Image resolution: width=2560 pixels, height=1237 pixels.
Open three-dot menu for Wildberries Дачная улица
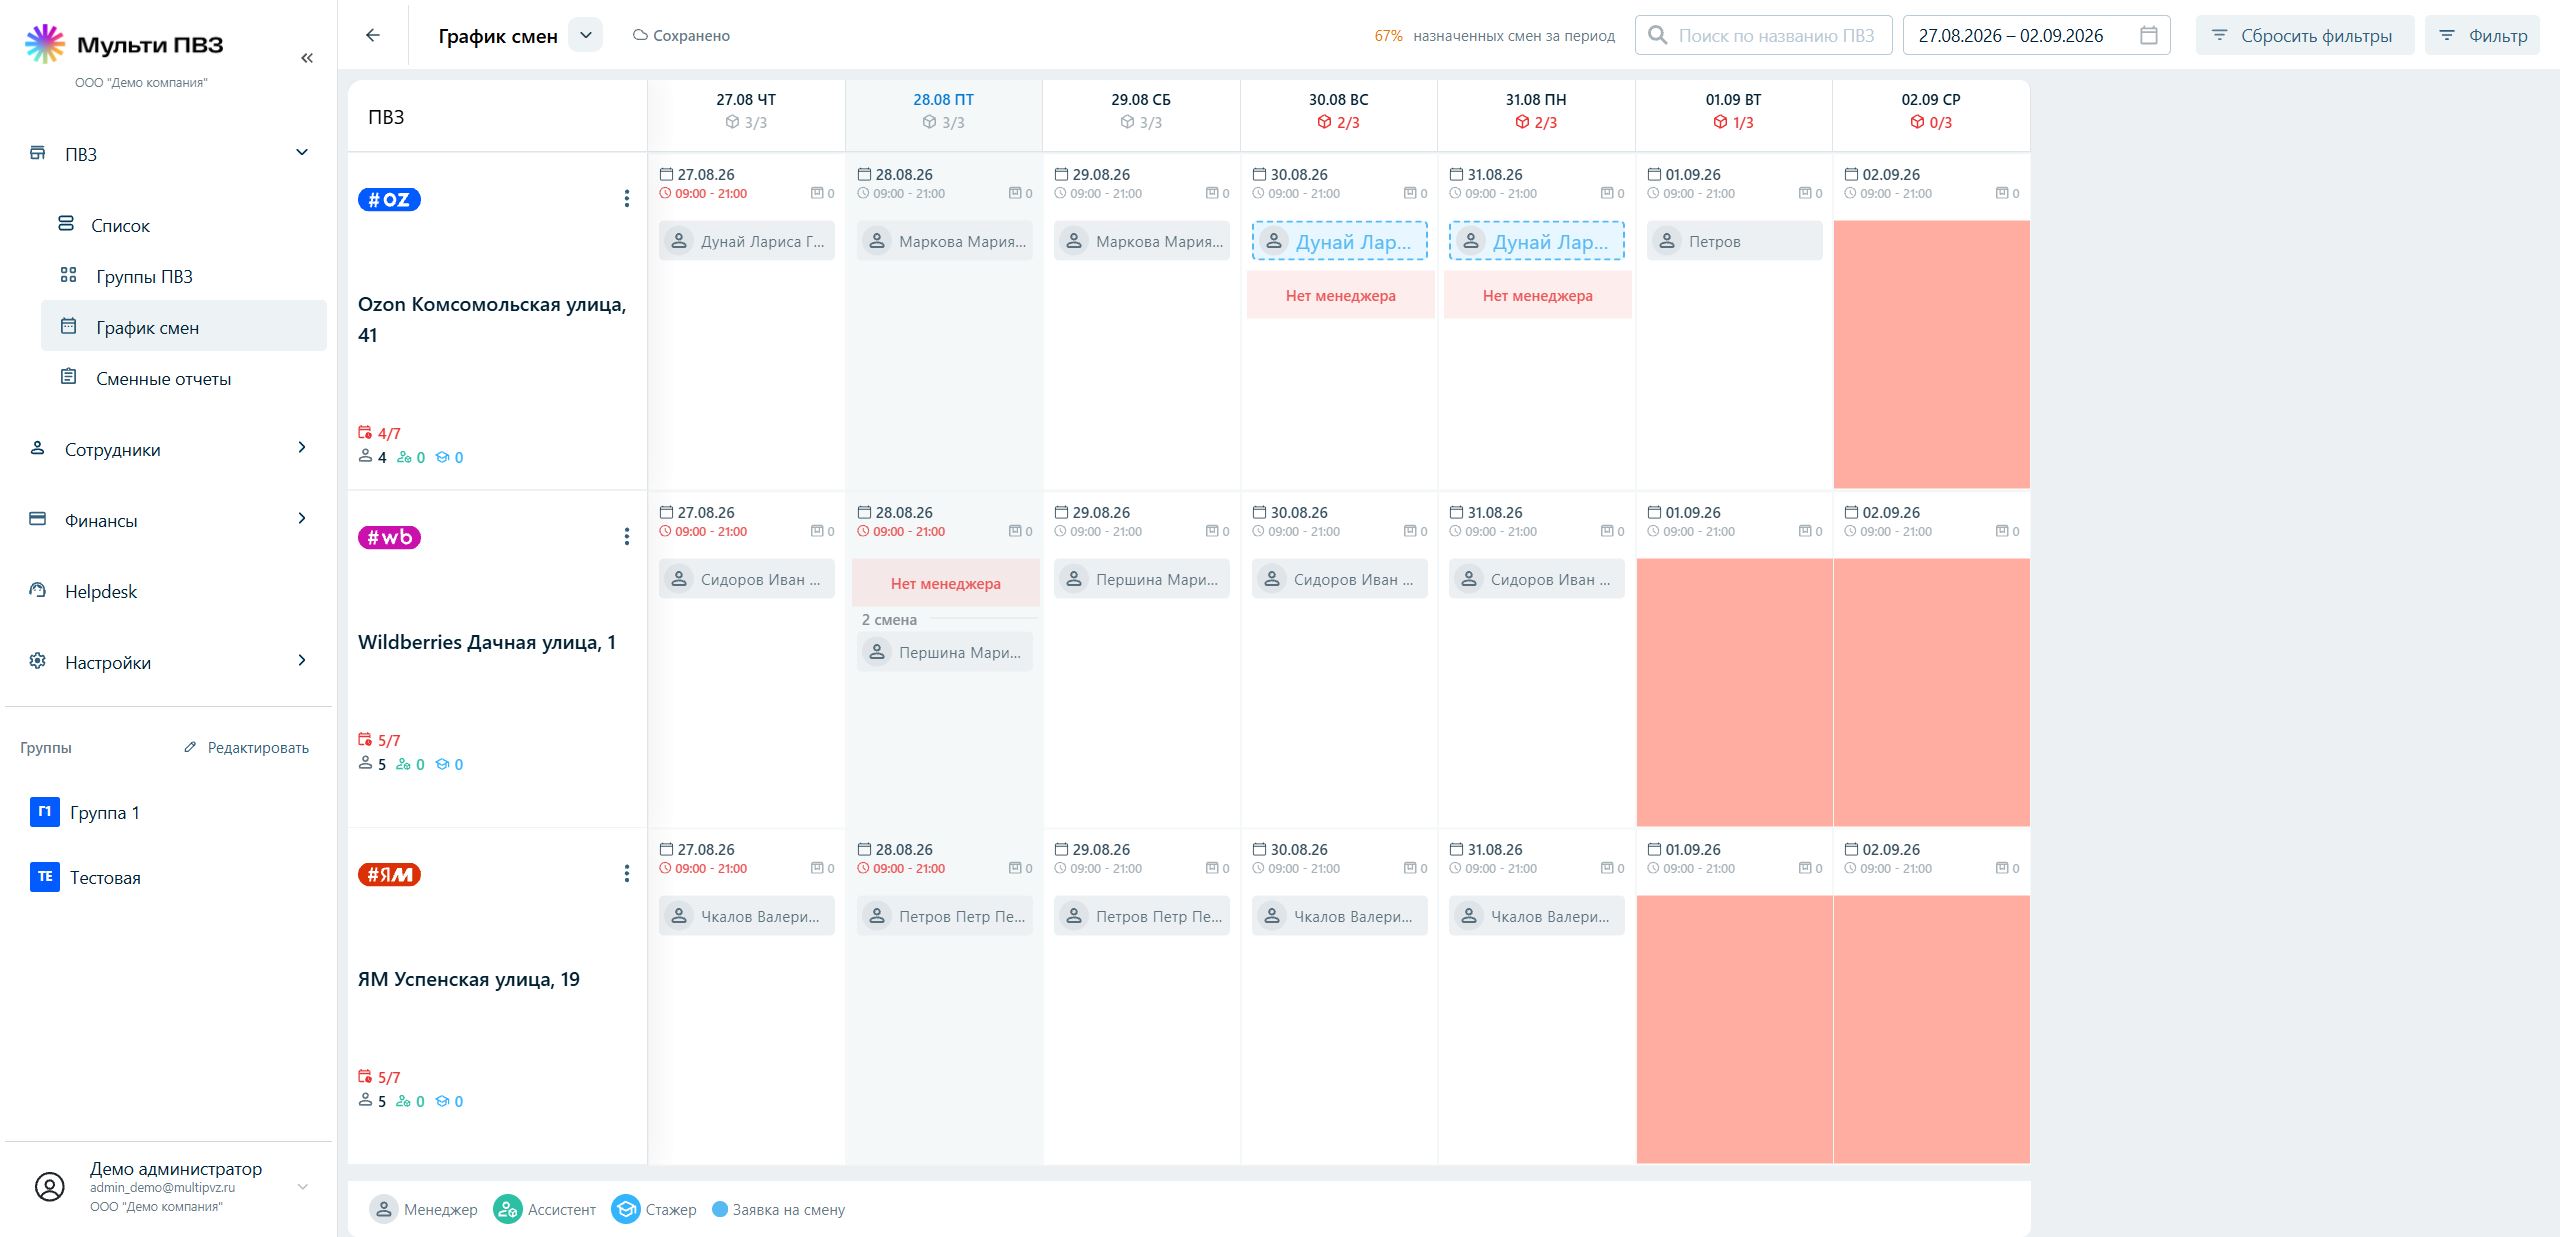627,537
